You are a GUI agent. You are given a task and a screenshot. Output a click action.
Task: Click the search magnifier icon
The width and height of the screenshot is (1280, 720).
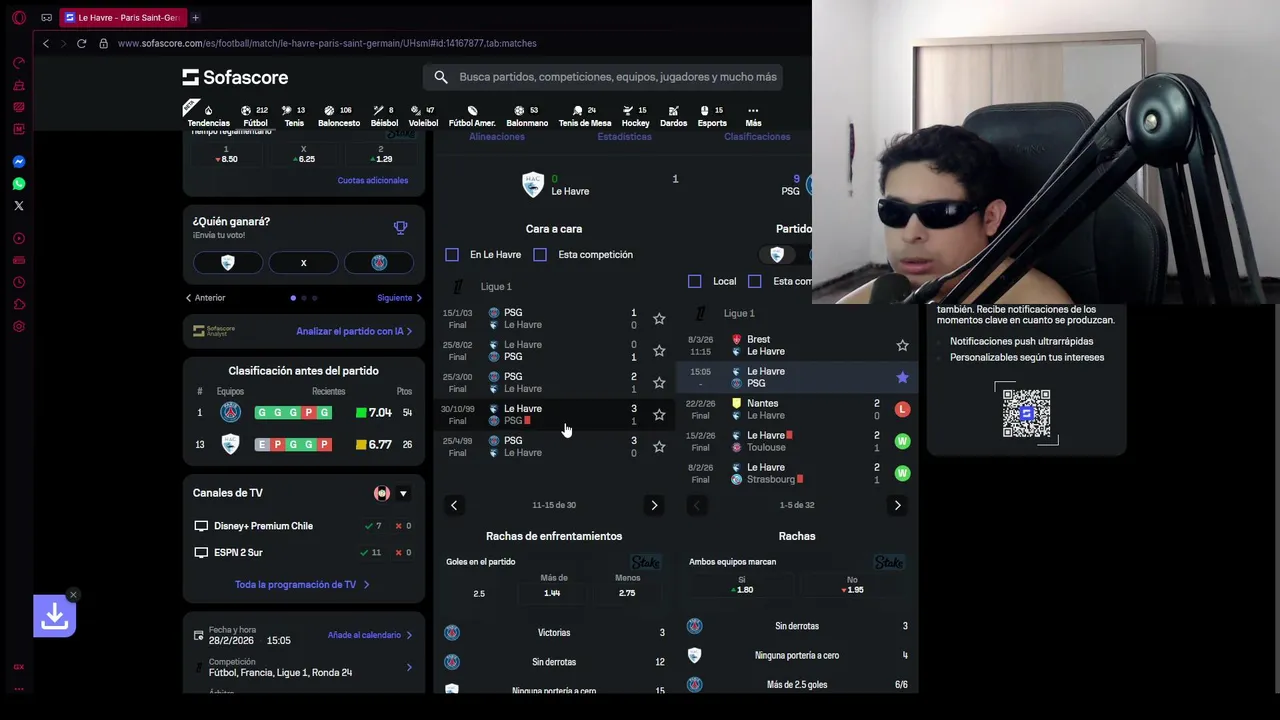pyautogui.click(x=441, y=77)
